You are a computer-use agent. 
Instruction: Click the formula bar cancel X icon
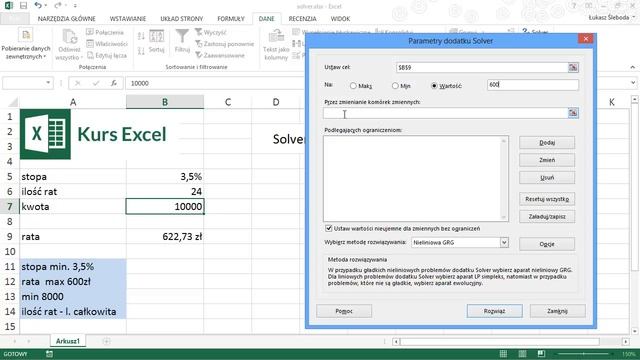pyautogui.click(x=78, y=83)
